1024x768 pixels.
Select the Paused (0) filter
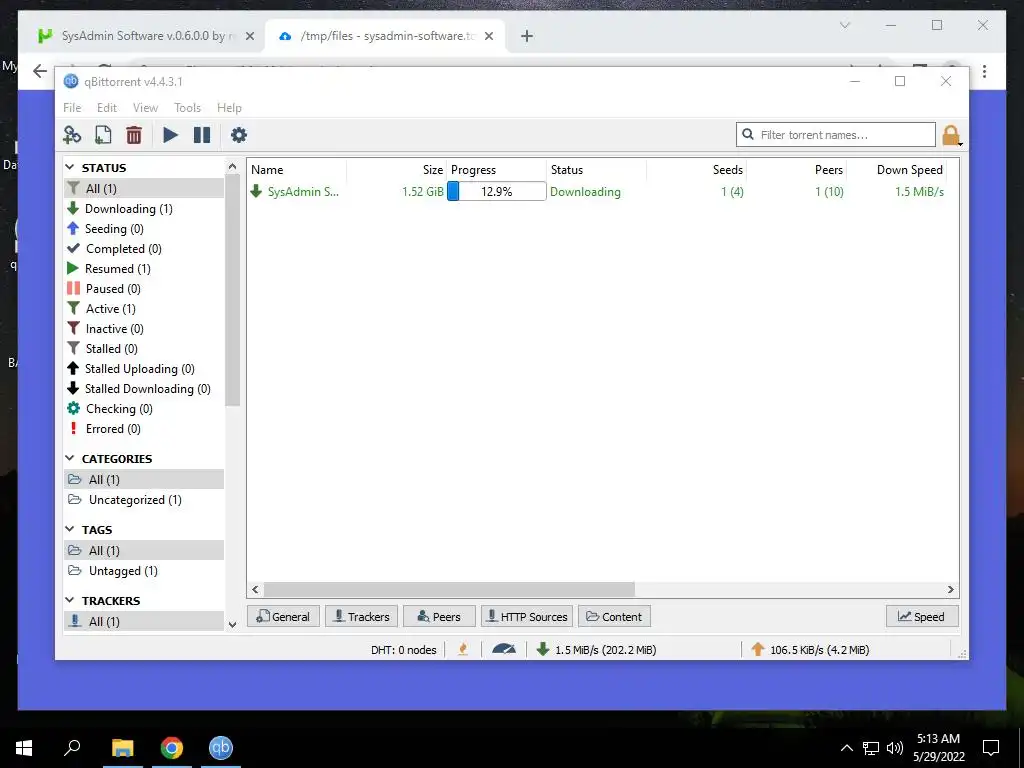(x=144, y=289)
